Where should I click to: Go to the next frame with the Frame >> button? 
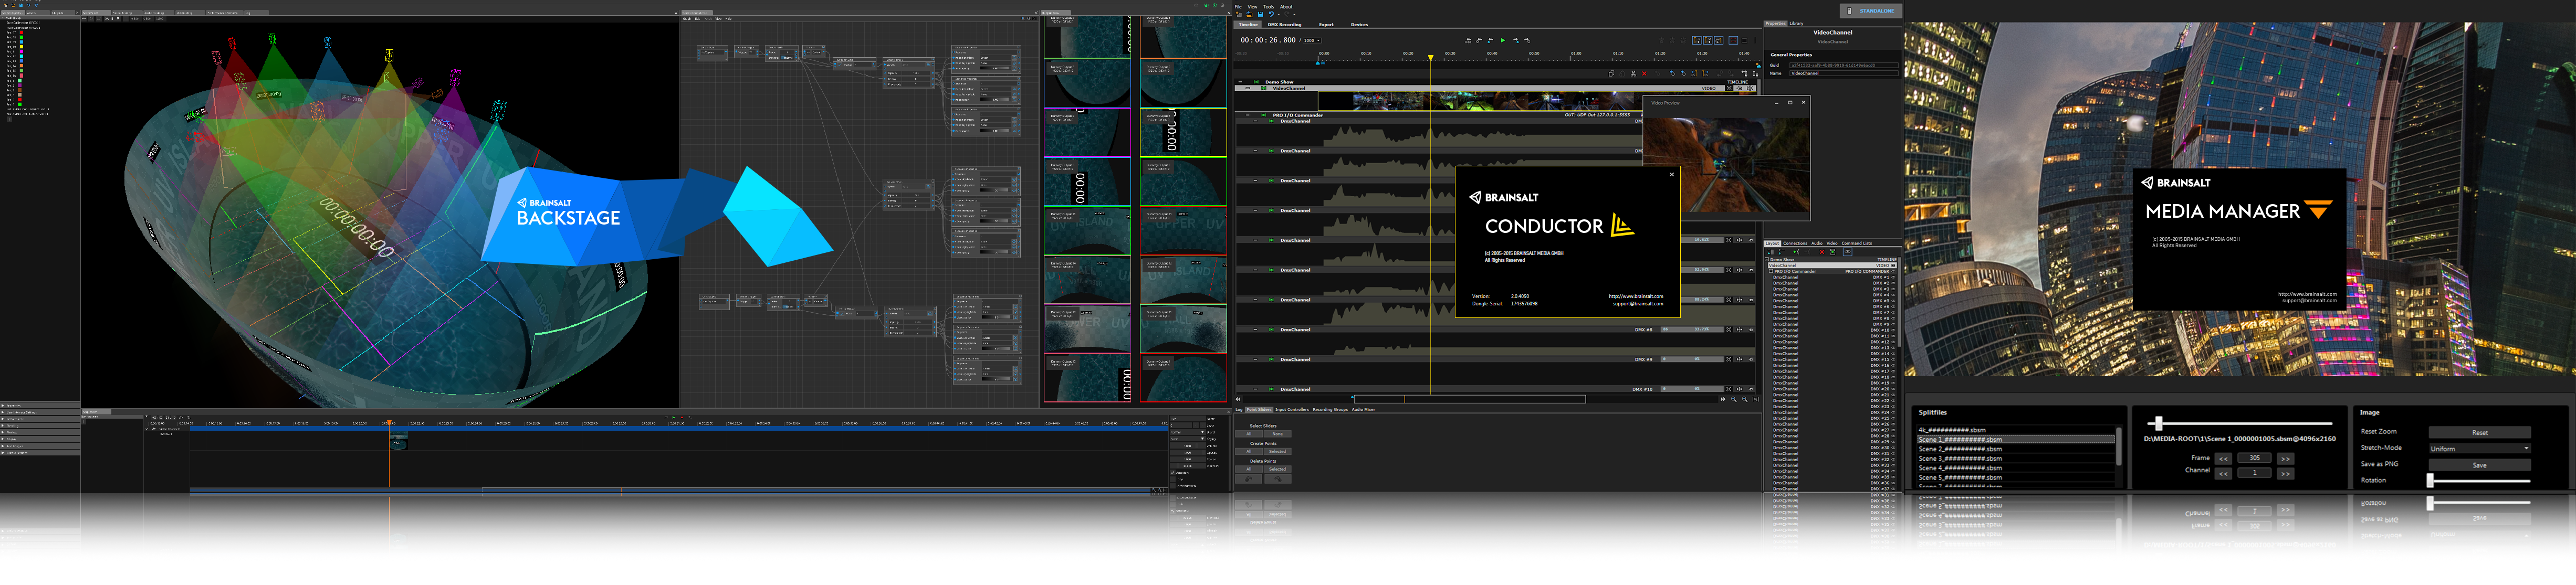pyautogui.click(x=2285, y=458)
